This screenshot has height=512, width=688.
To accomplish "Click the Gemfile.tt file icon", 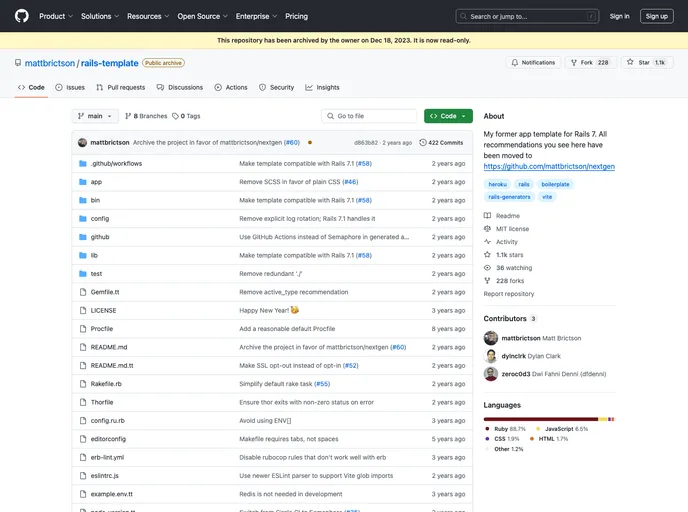I will click(82, 292).
